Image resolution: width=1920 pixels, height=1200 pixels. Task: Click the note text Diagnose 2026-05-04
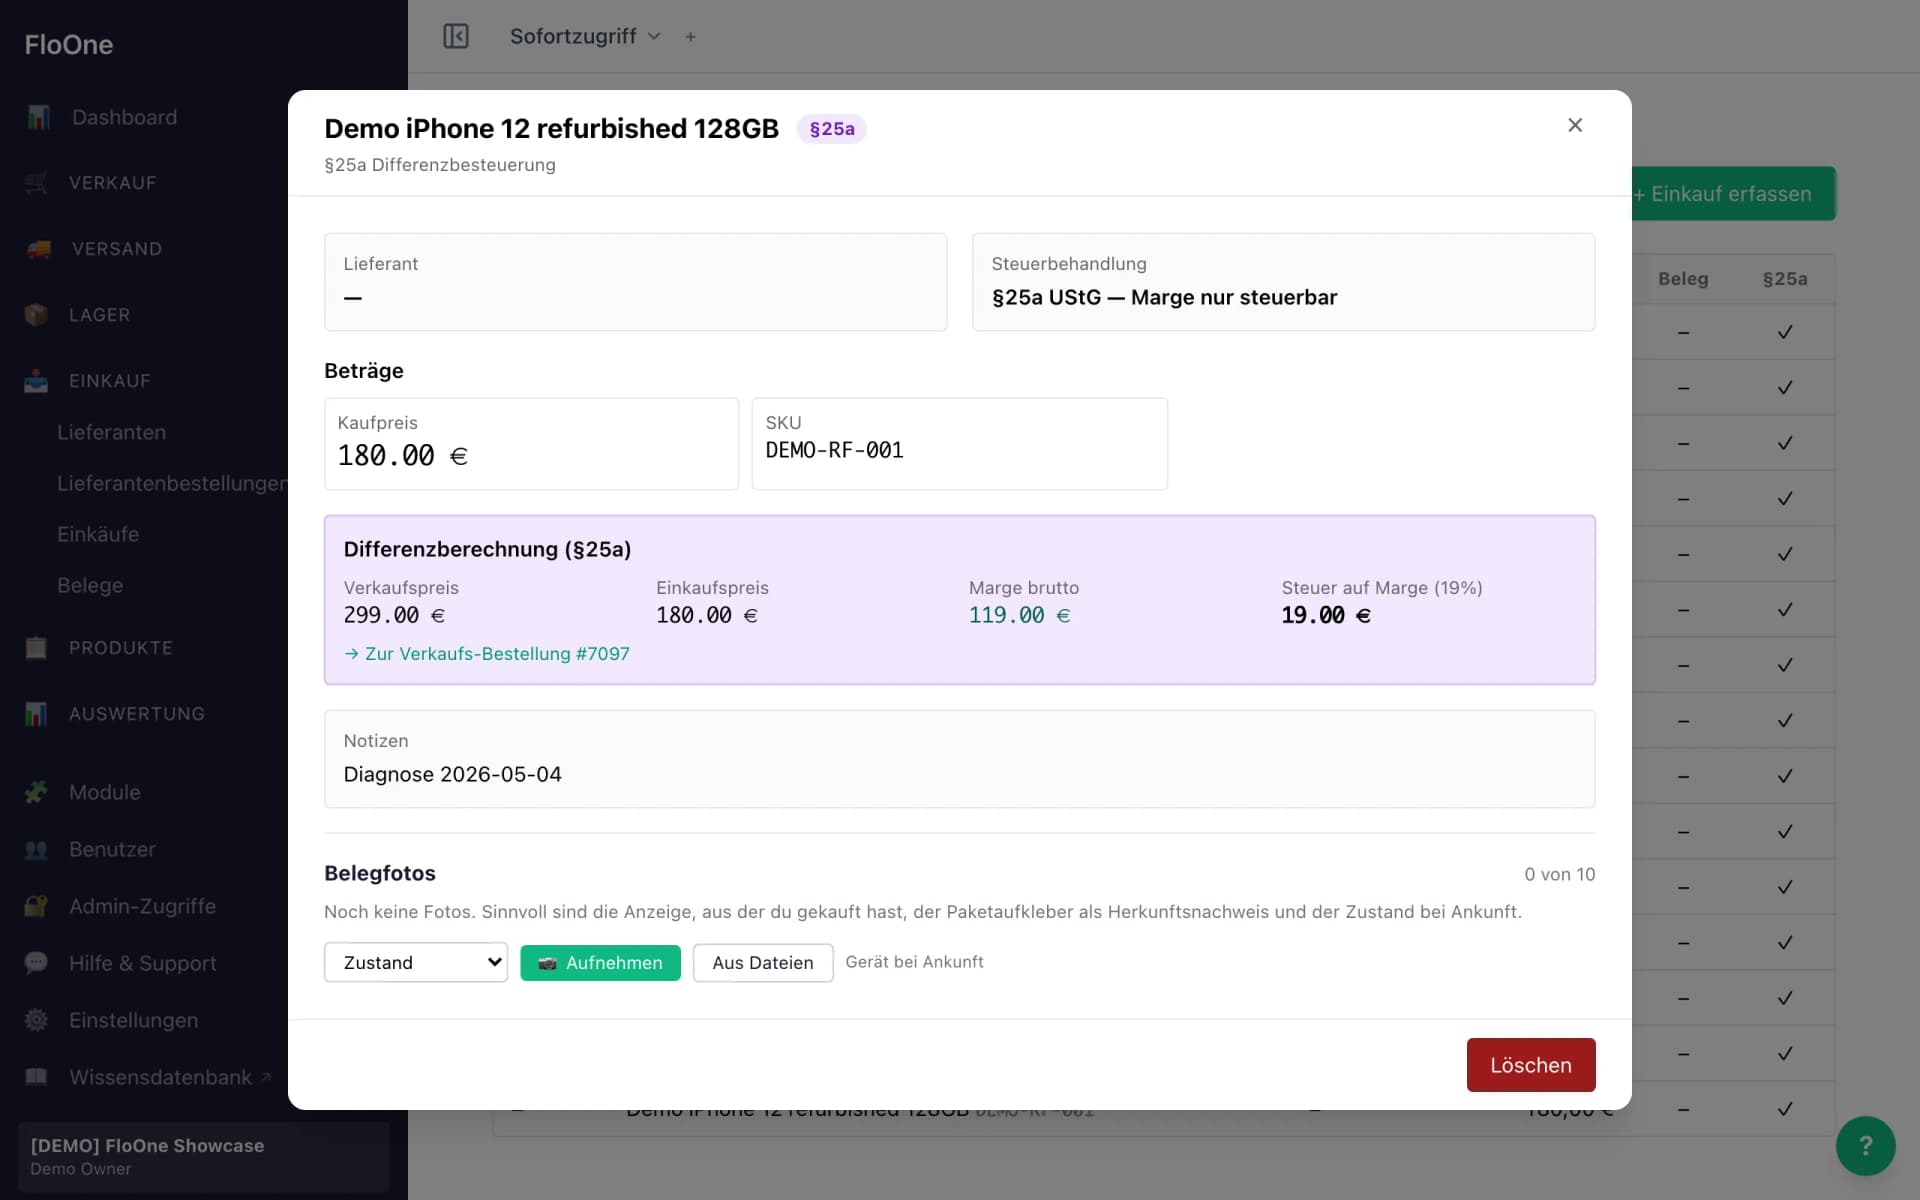[452, 774]
